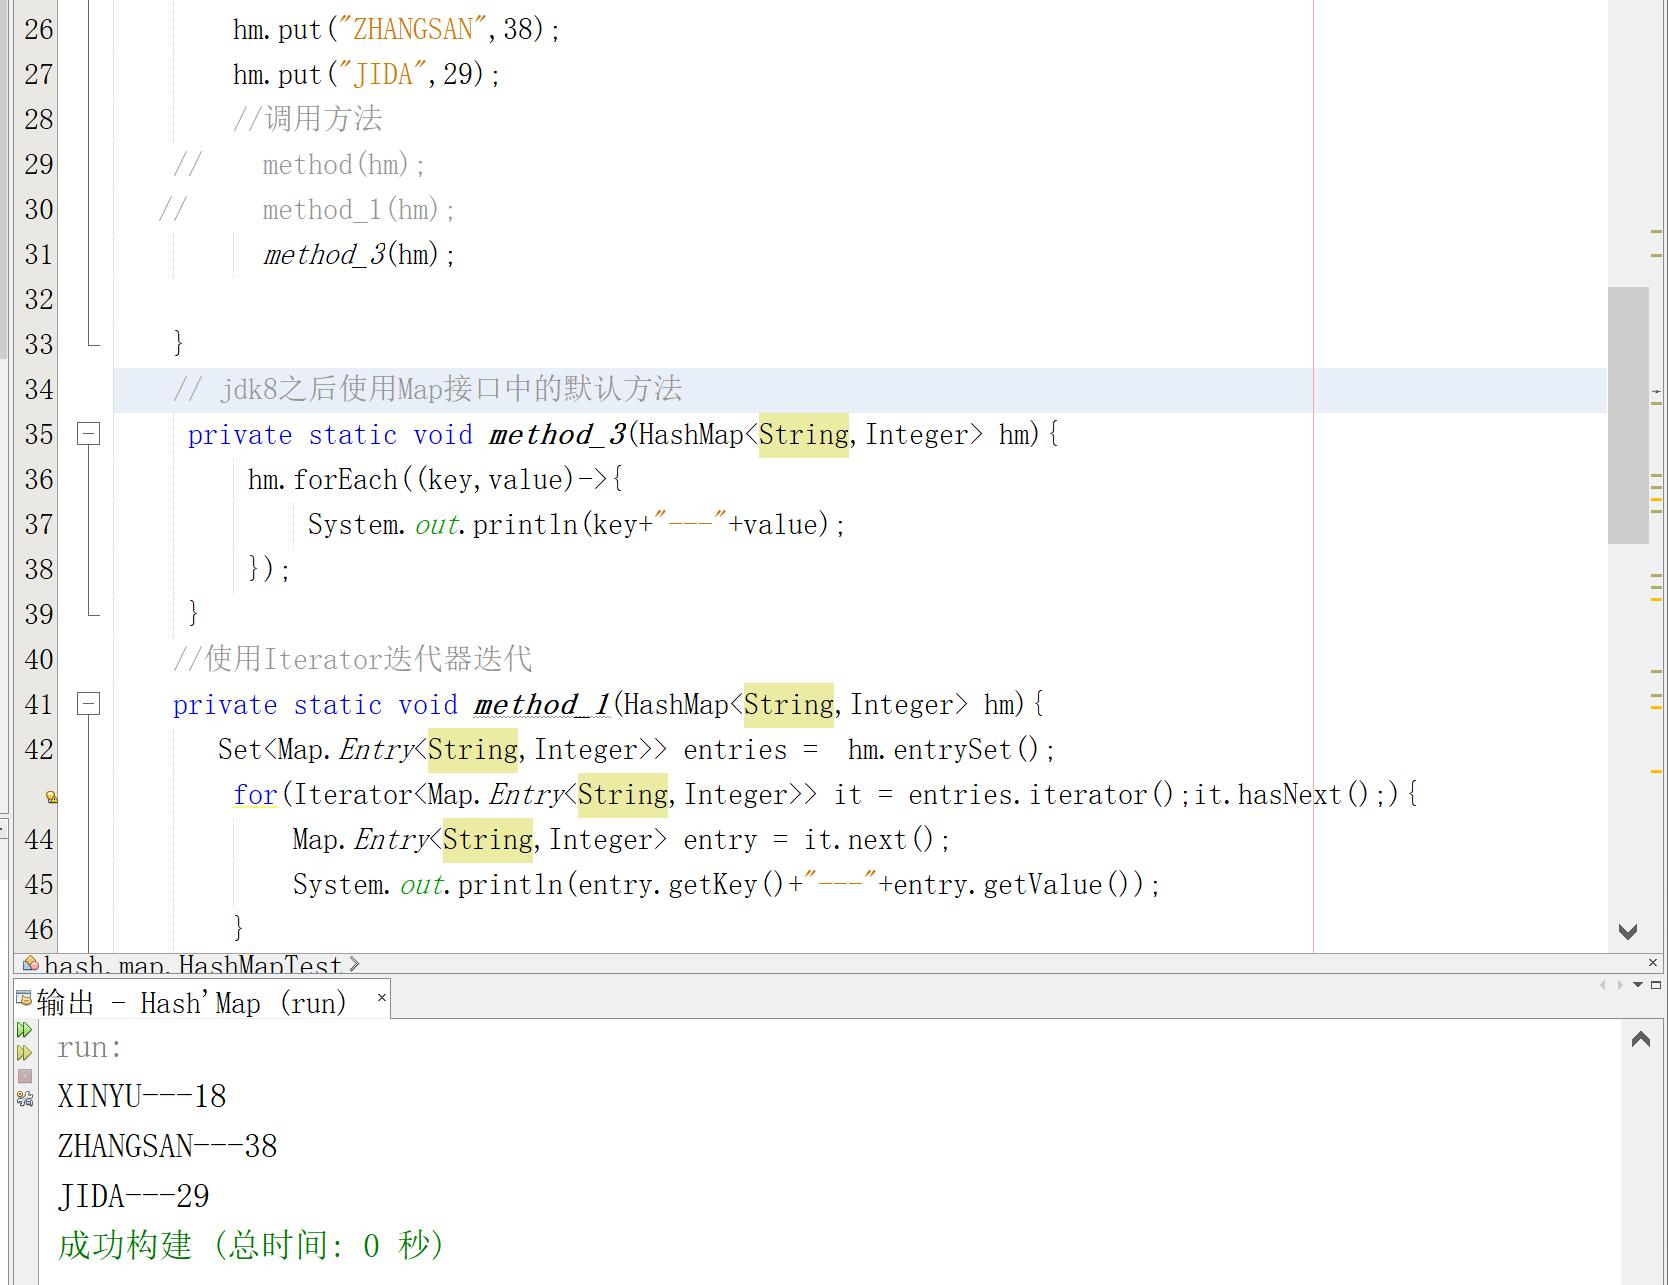The width and height of the screenshot is (1668, 1285).
Task: Click the method_3 declaration name on line 35
Action: (x=558, y=435)
